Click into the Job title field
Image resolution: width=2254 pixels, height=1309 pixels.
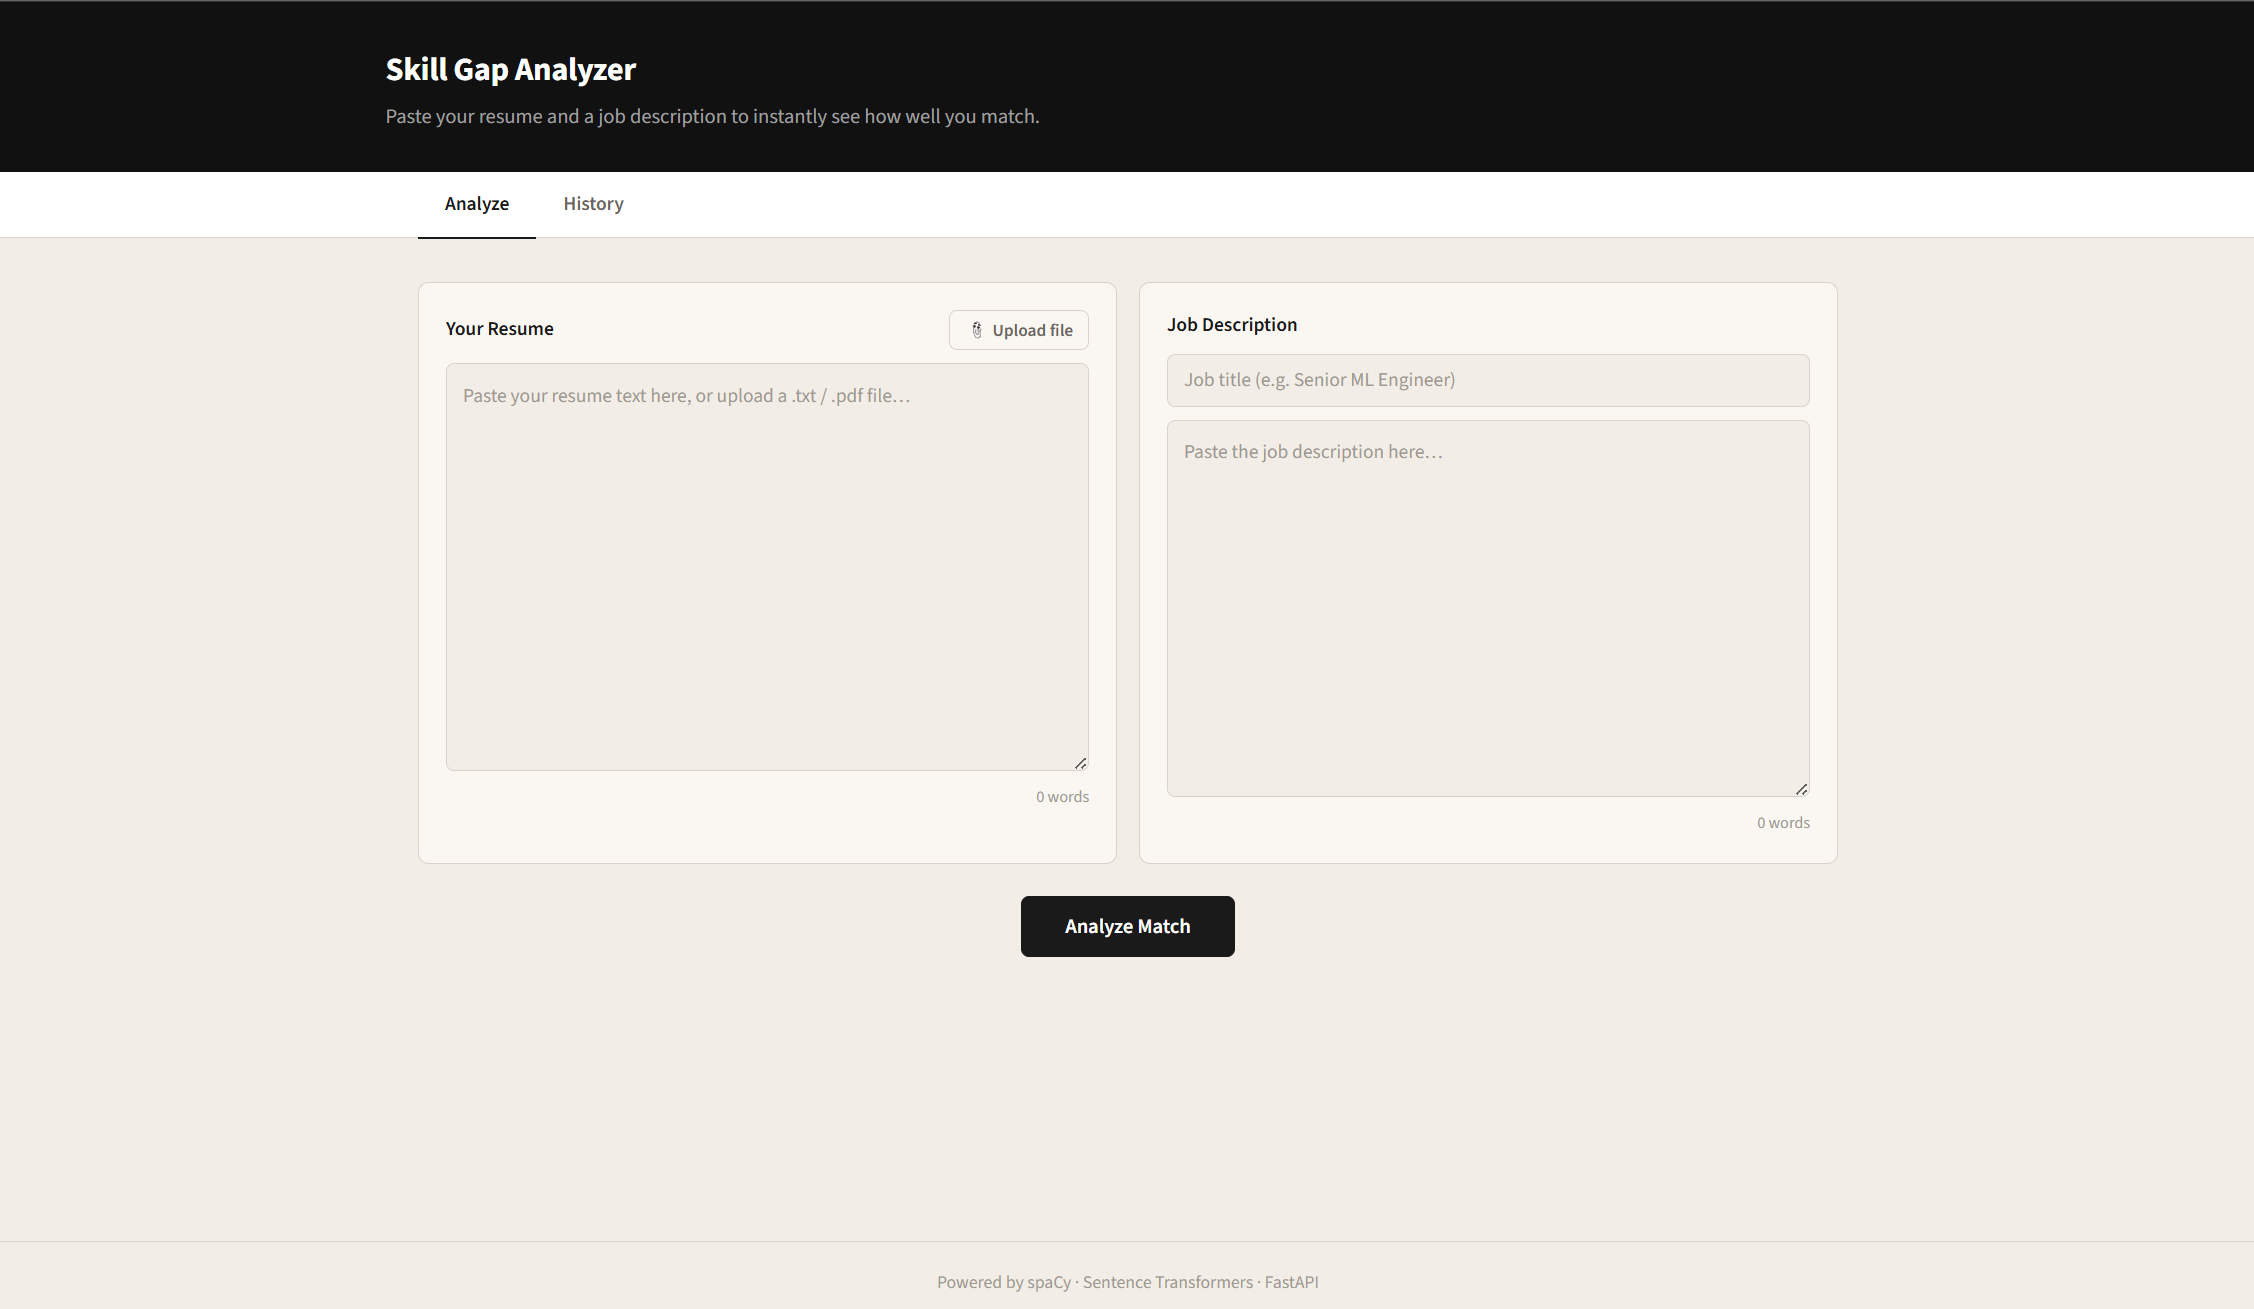pos(1487,380)
